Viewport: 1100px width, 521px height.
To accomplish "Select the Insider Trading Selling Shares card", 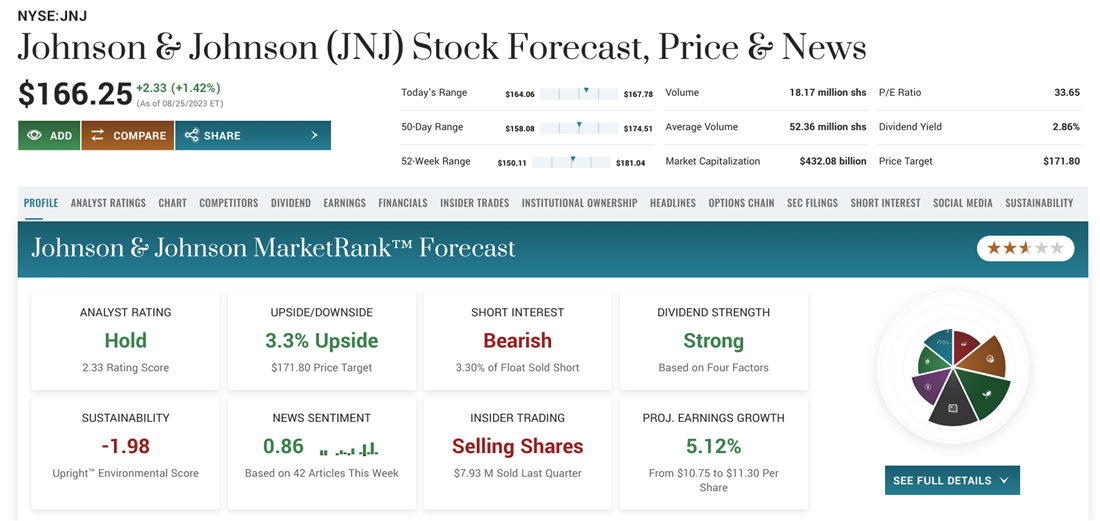I will click(x=517, y=445).
